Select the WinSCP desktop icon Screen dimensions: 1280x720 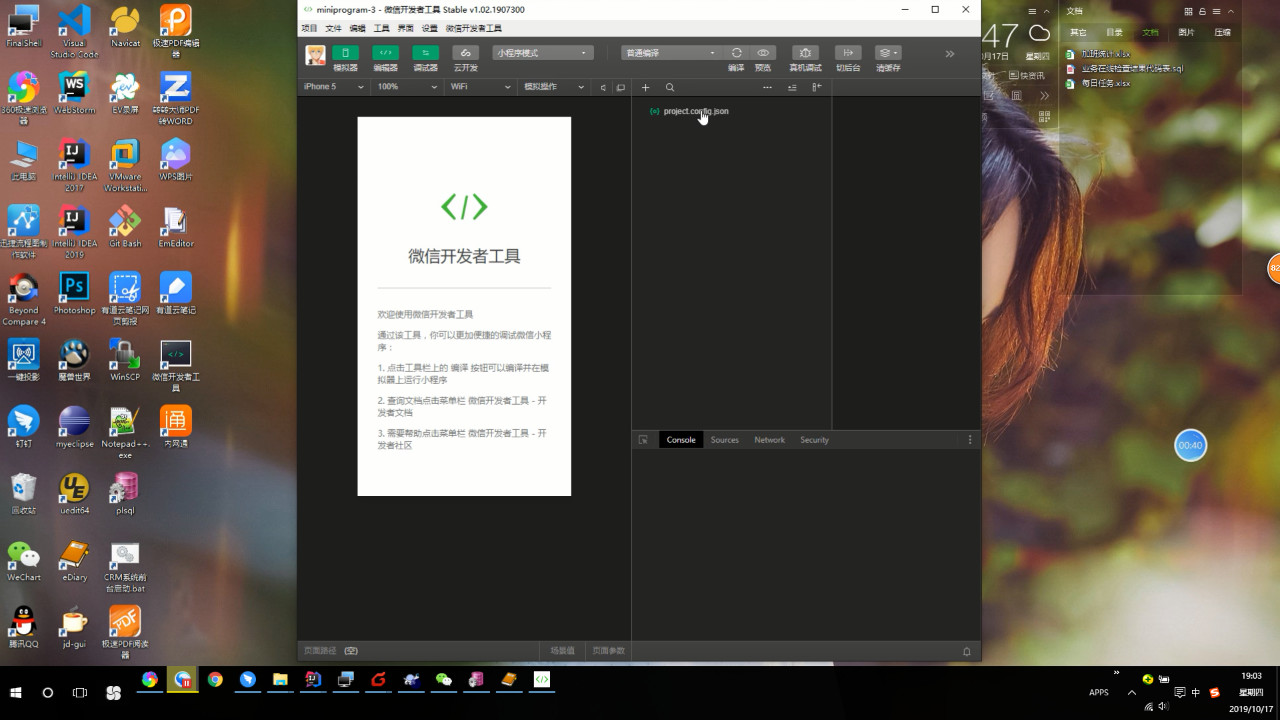pyautogui.click(x=125, y=361)
